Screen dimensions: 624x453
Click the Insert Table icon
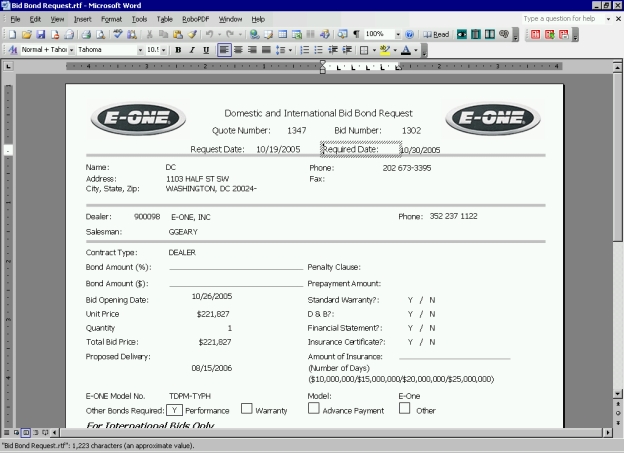(283, 35)
